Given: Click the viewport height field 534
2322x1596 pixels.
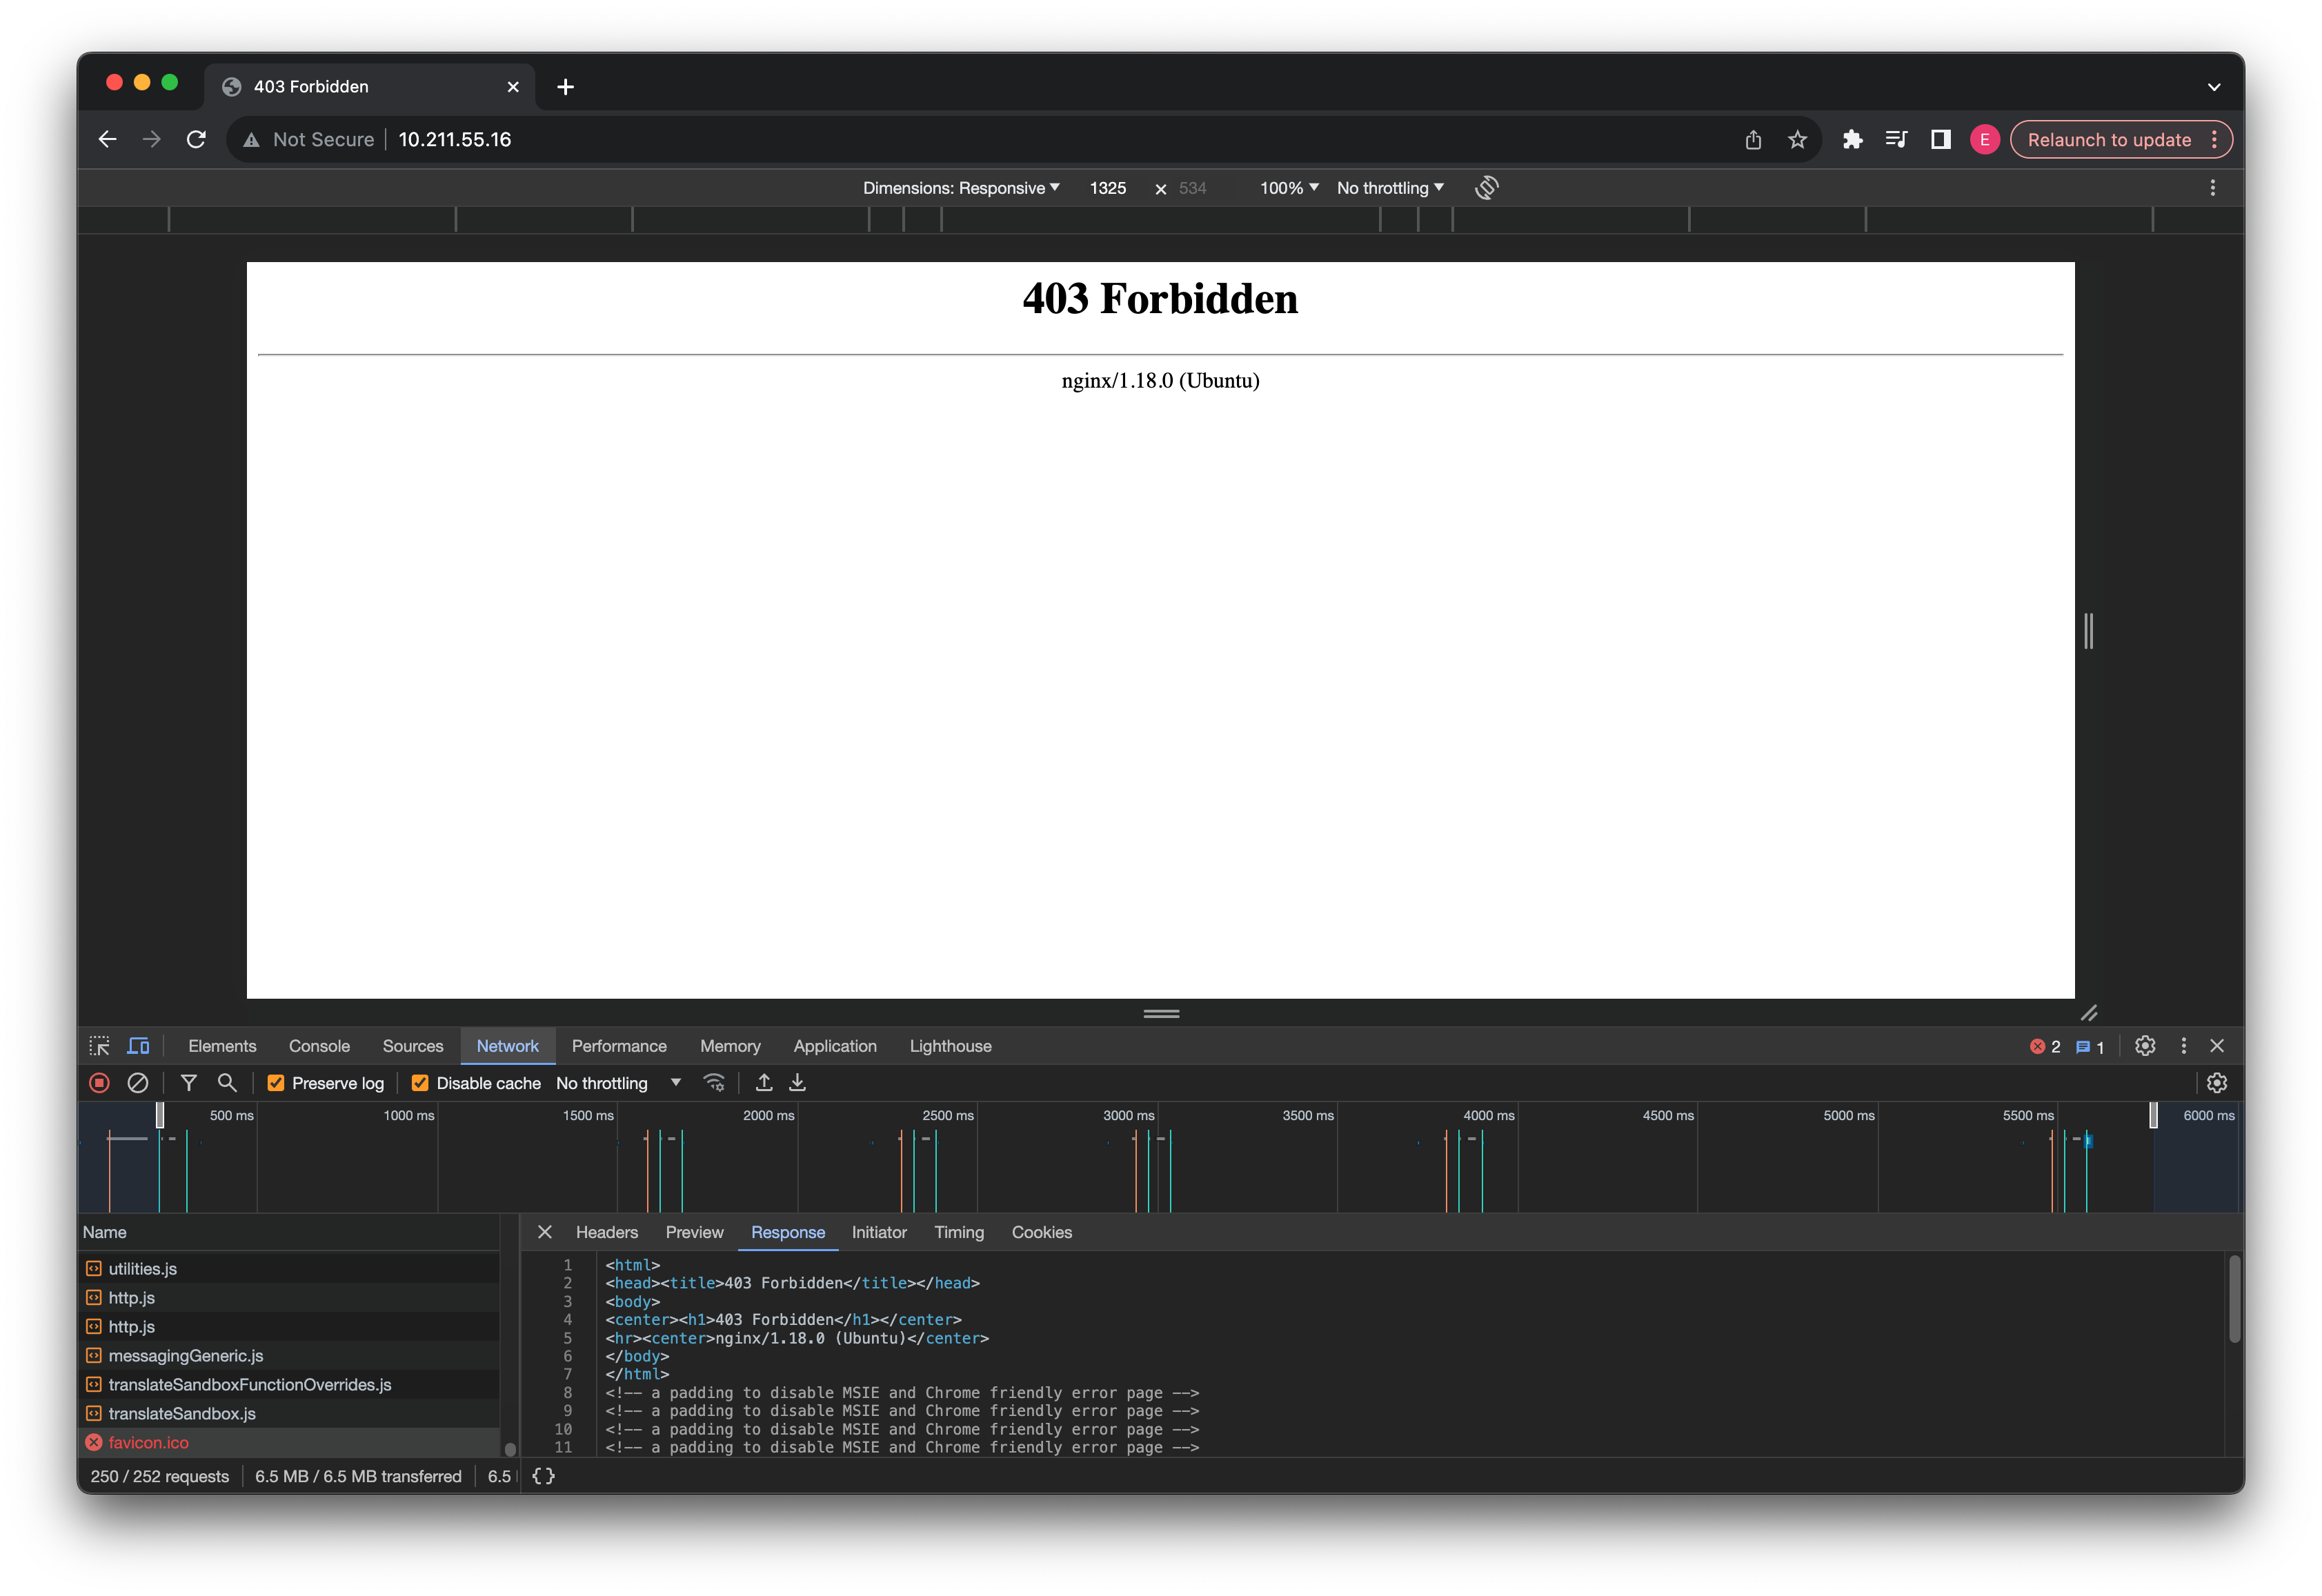Looking at the screenshot, I should coord(1192,188).
